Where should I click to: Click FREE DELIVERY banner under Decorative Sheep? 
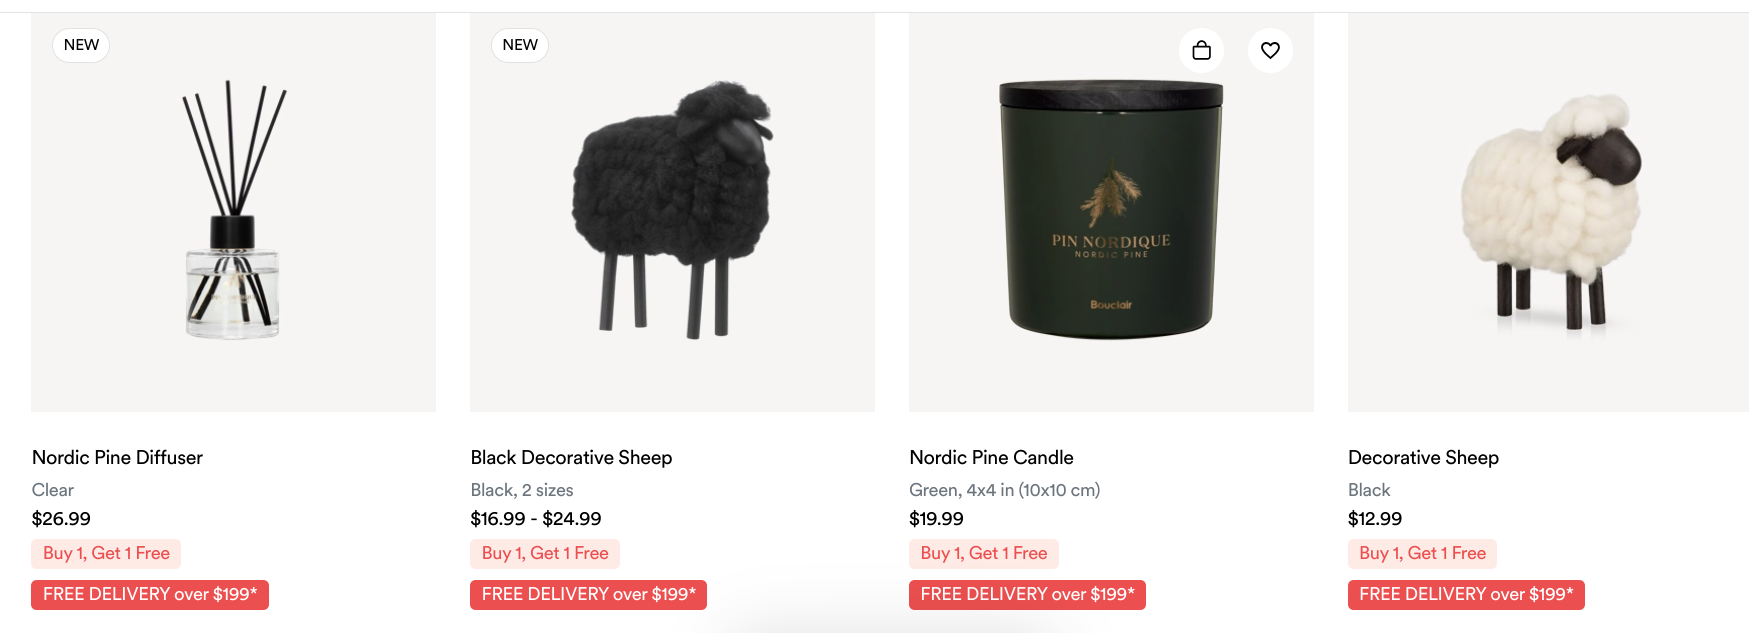1466,594
